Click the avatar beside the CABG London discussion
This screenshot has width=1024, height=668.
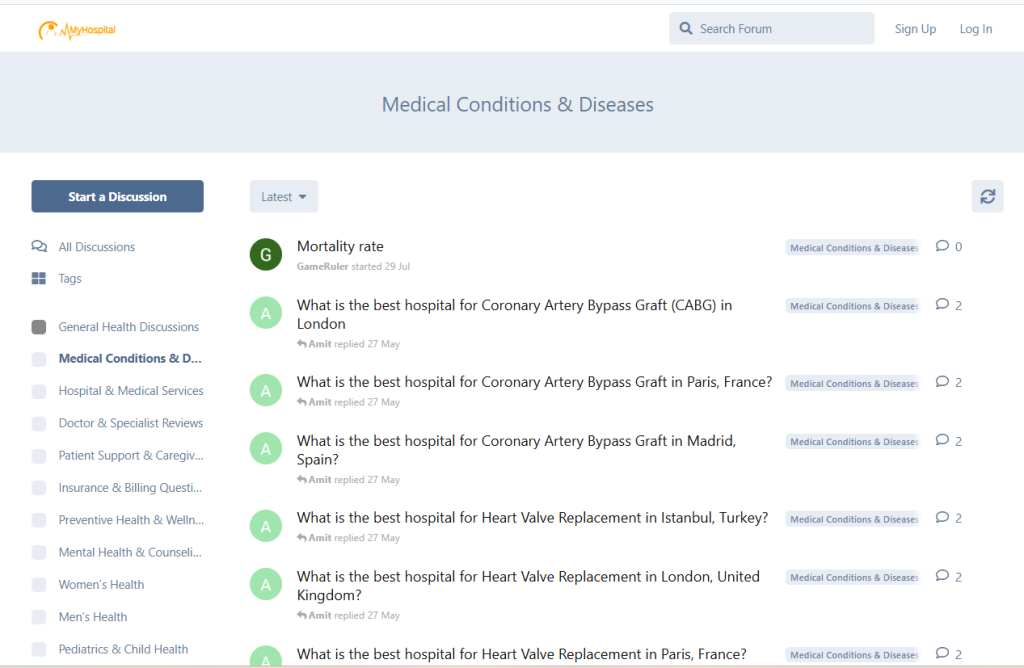pos(265,313)
